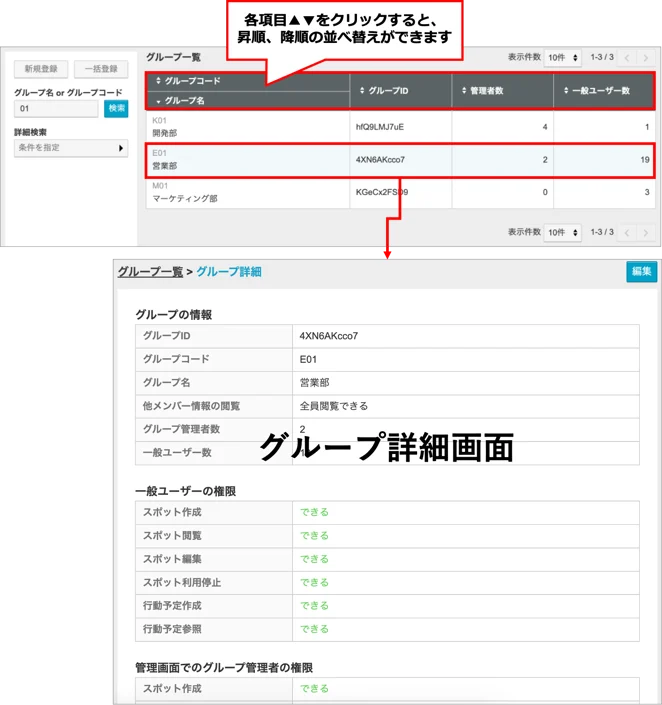Image resolution: width=662 pixels, height=705 pixels.
Task: Go to next page using top pager arrow
Action: (646, 58)
